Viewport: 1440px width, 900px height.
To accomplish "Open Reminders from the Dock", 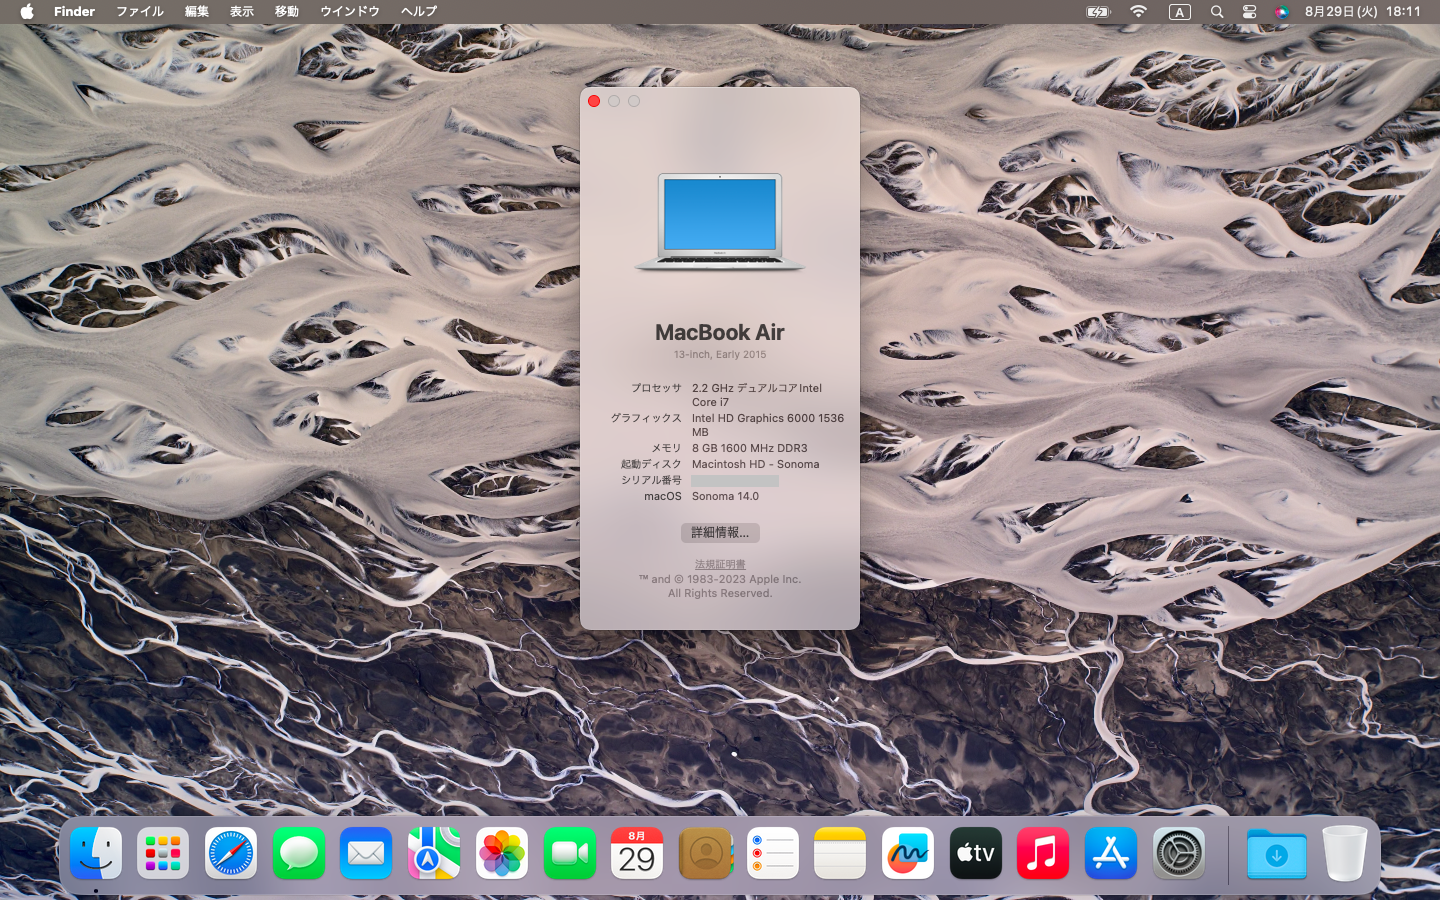I will pyautogui.click(x=773, y=853).
